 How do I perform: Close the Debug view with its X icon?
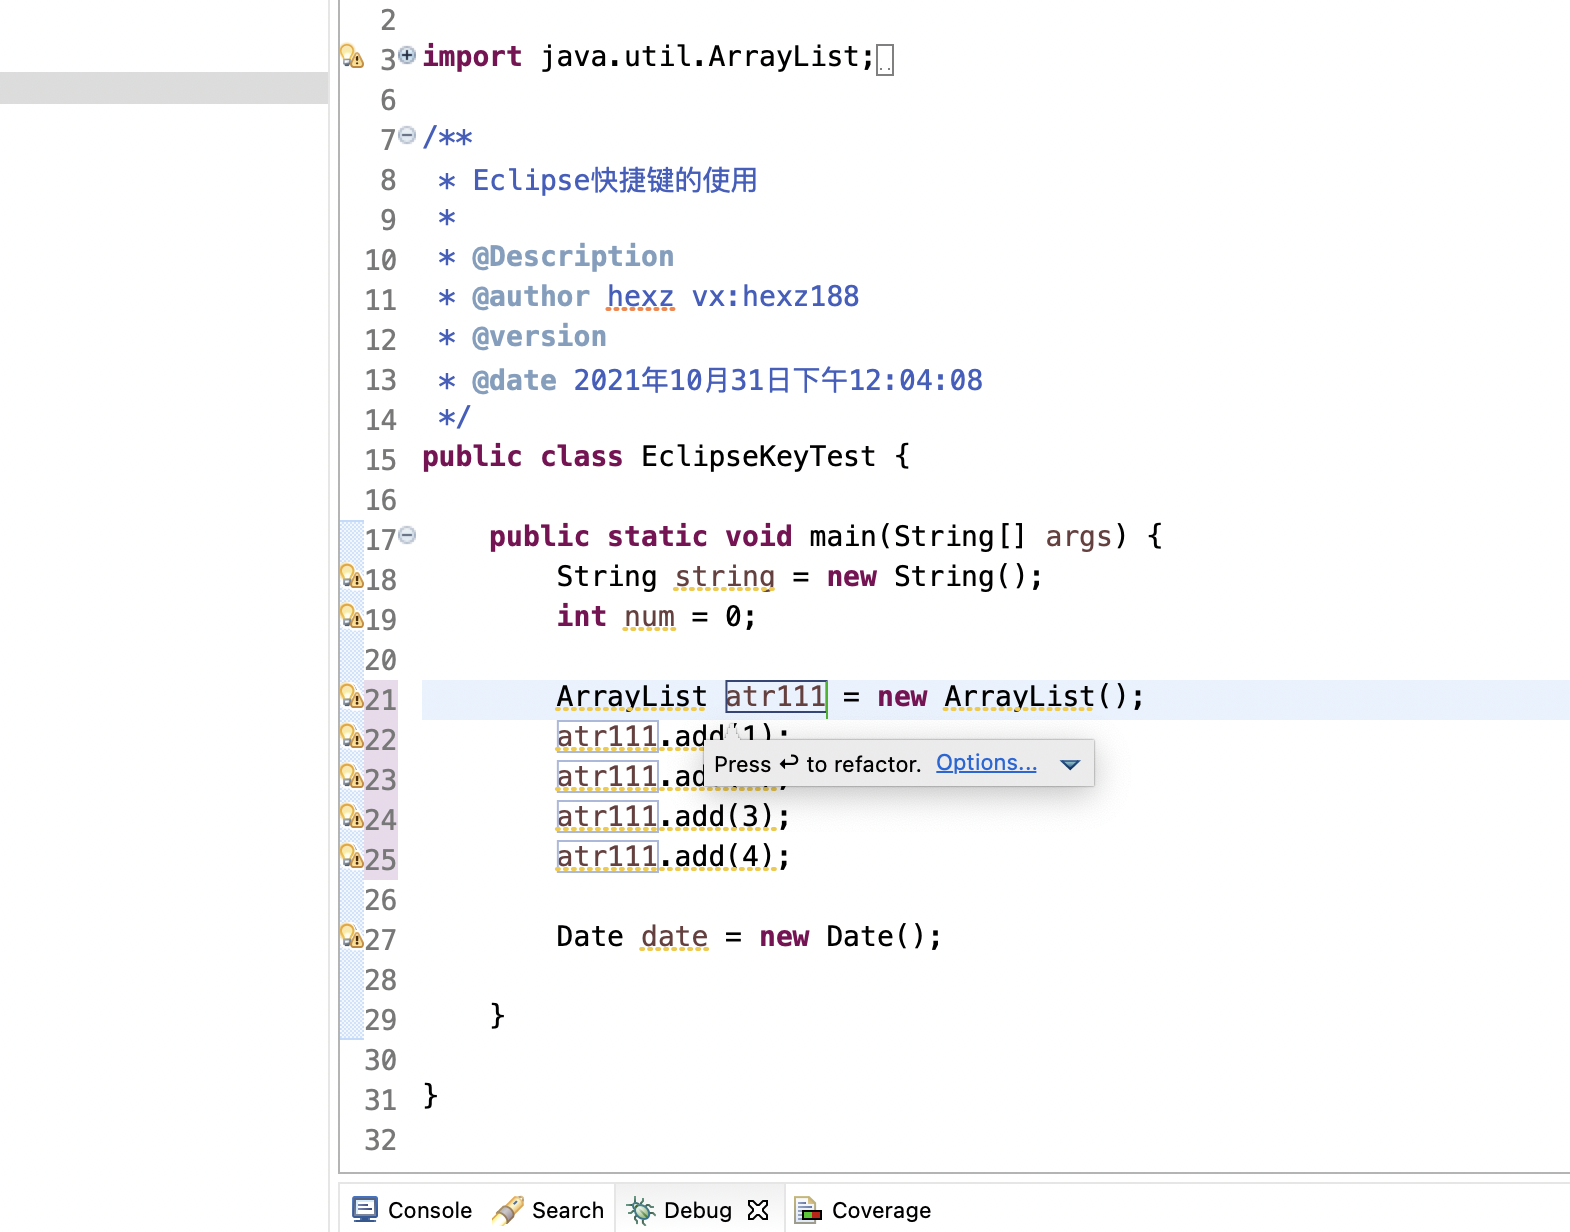pos(758,1210)
